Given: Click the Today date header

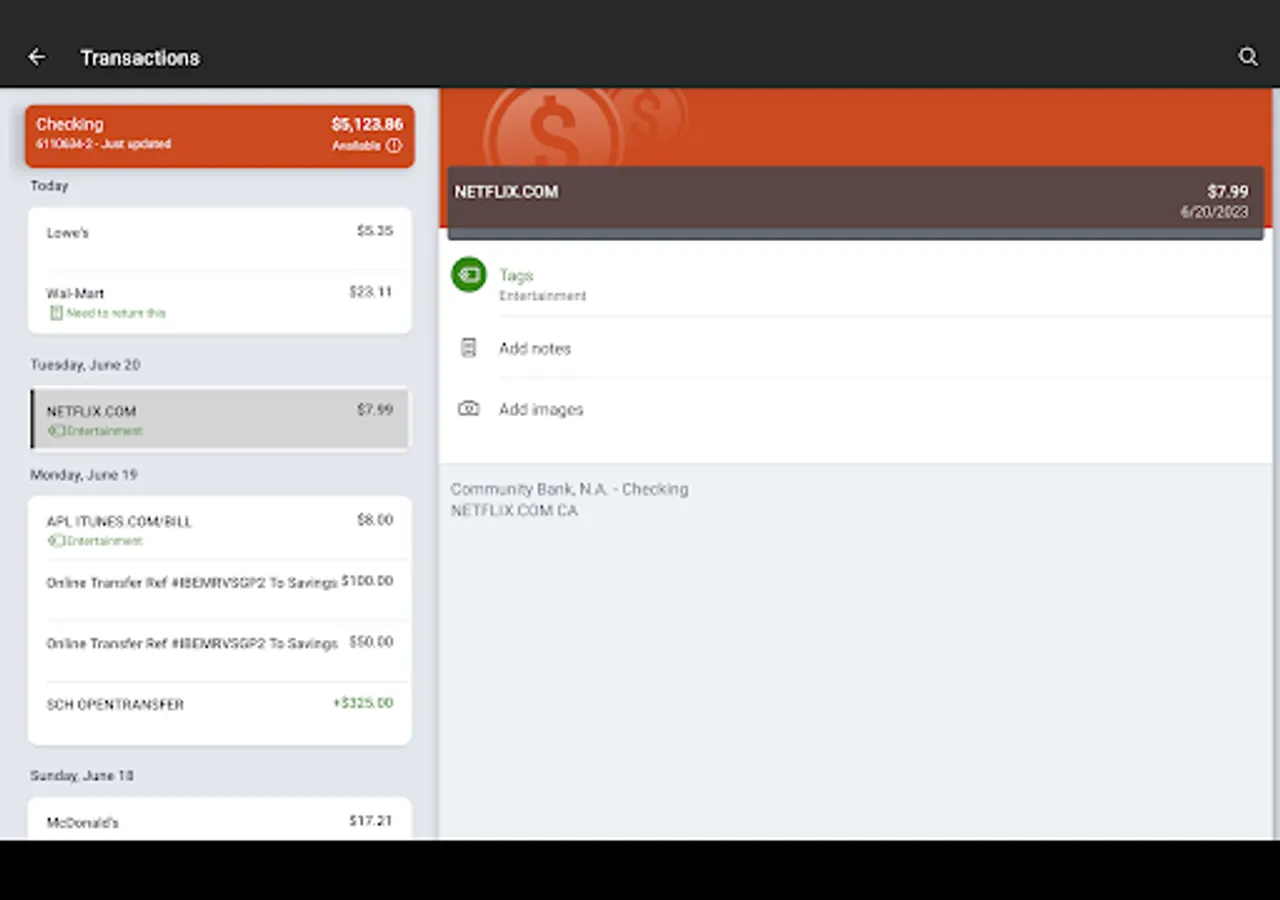Looking at the screenshot, I should pos(49,186).
